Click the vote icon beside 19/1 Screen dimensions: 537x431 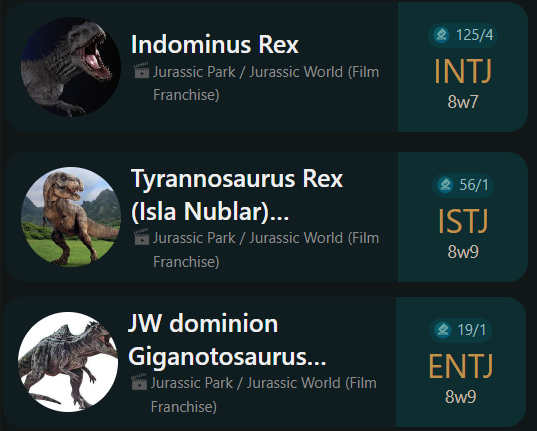pyautogui.click(x=442, y=330)
